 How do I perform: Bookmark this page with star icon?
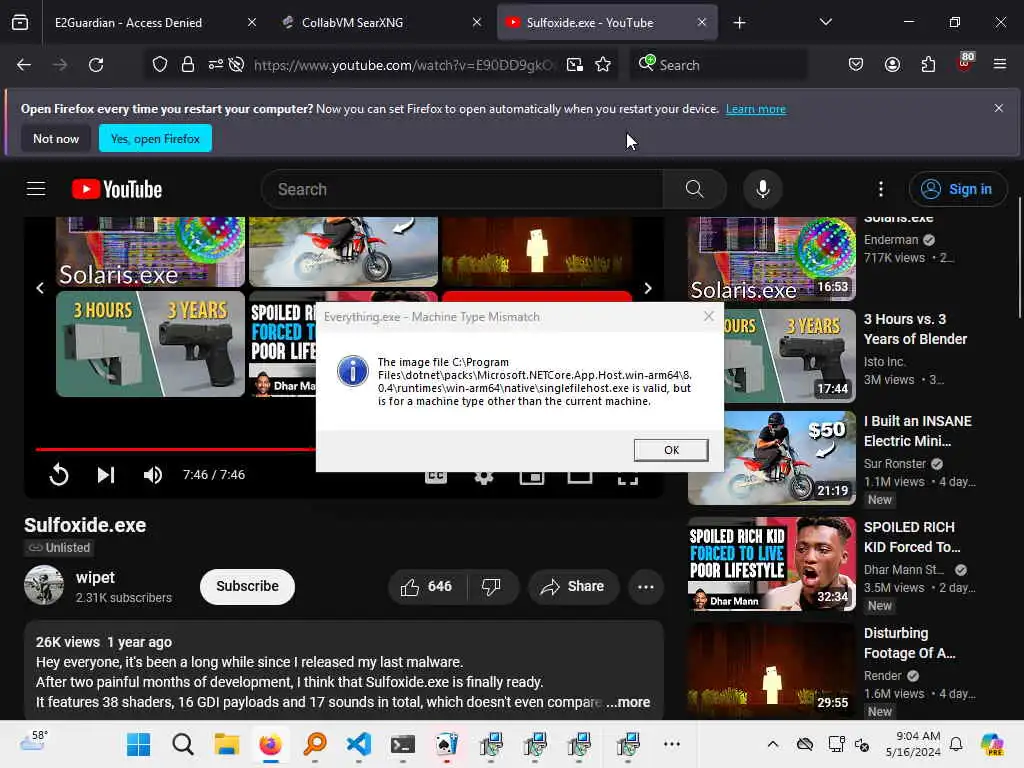click(603, 65)
